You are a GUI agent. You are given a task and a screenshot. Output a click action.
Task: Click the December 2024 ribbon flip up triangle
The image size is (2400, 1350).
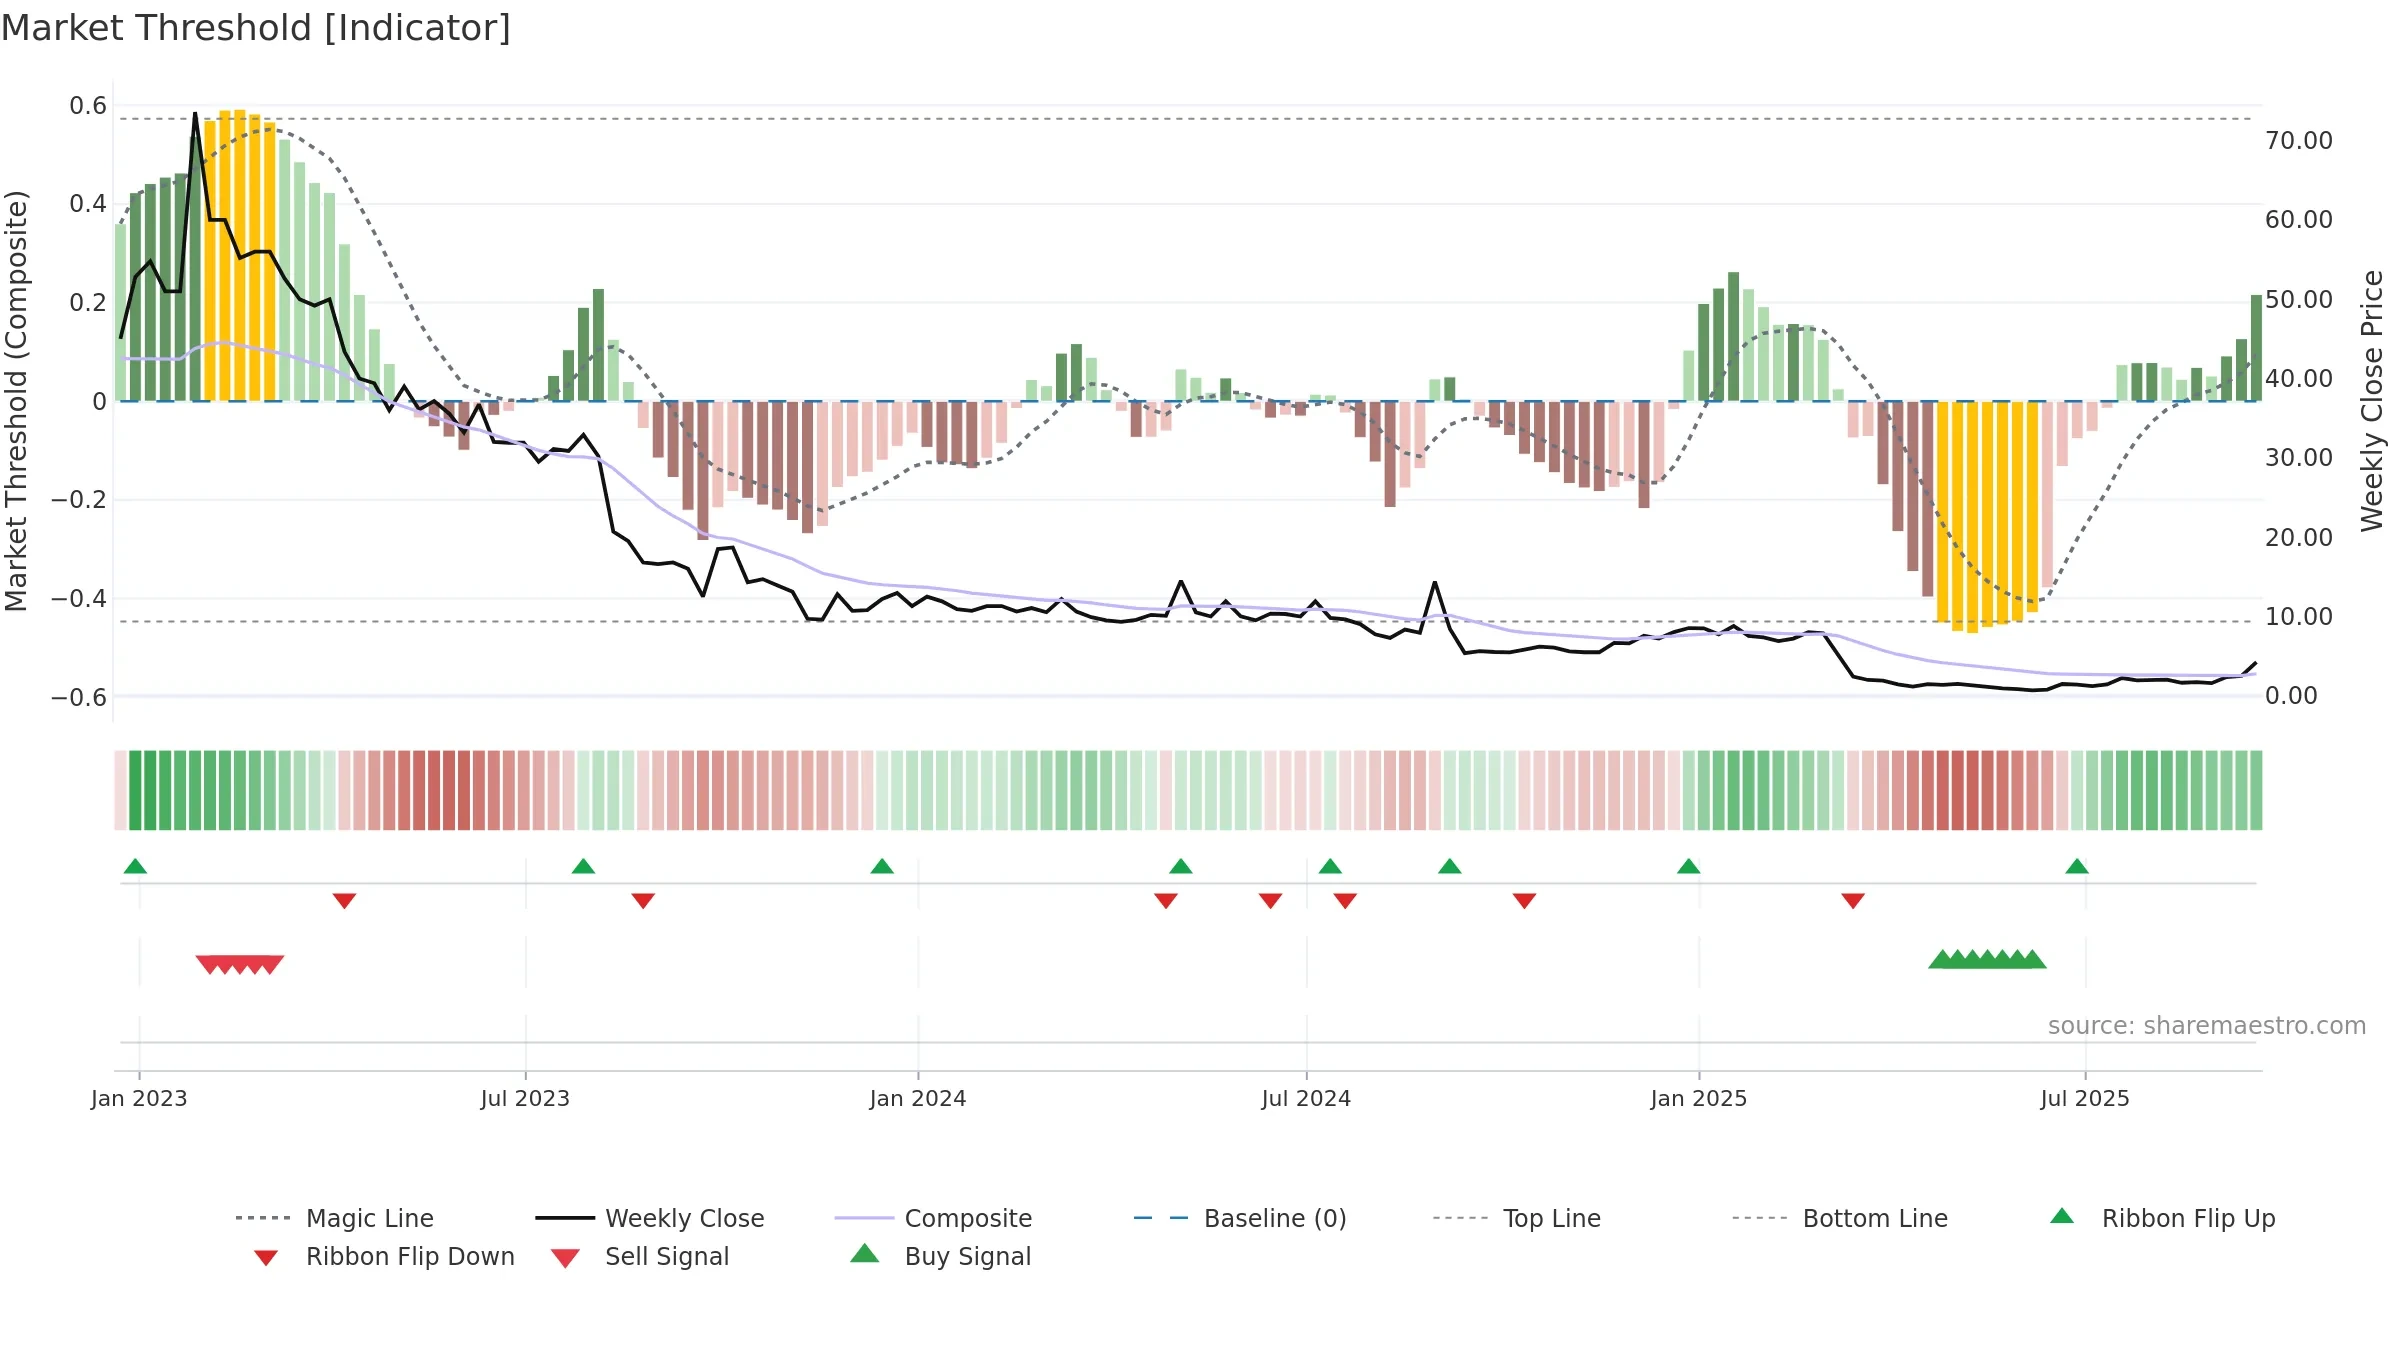(x=1689, y=866)
